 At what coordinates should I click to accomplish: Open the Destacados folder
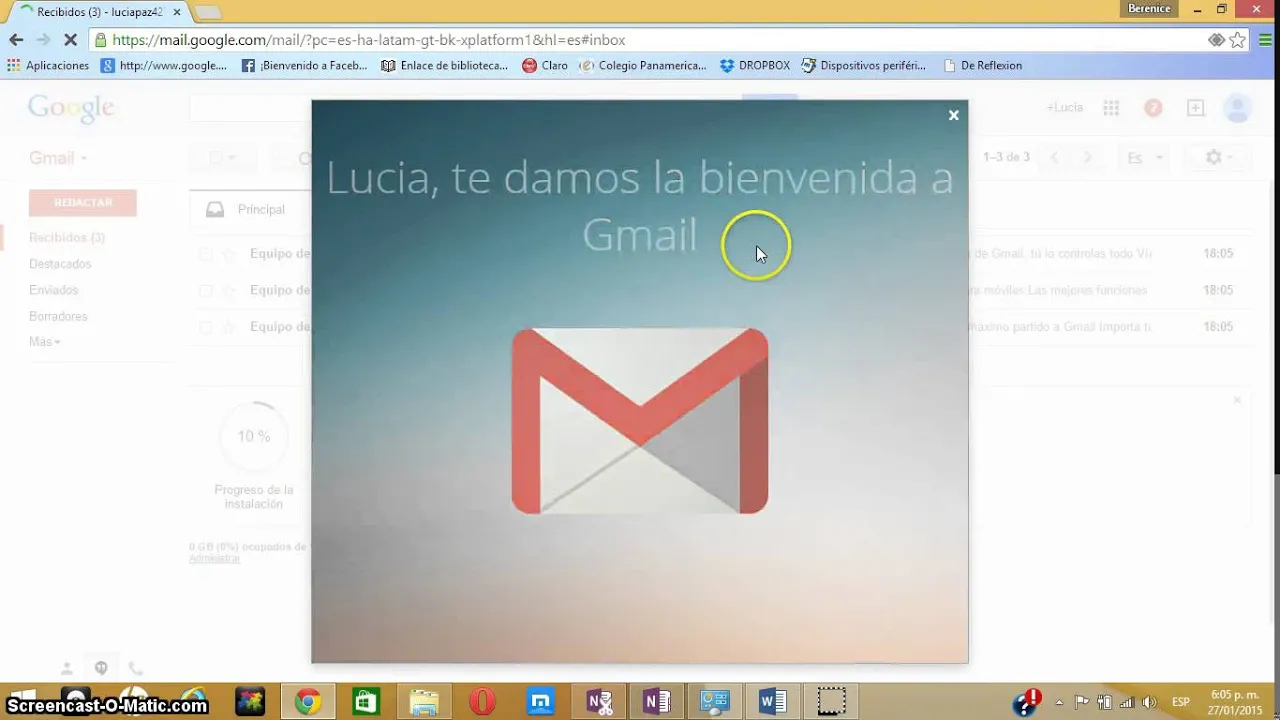click(x=60, y=264)
